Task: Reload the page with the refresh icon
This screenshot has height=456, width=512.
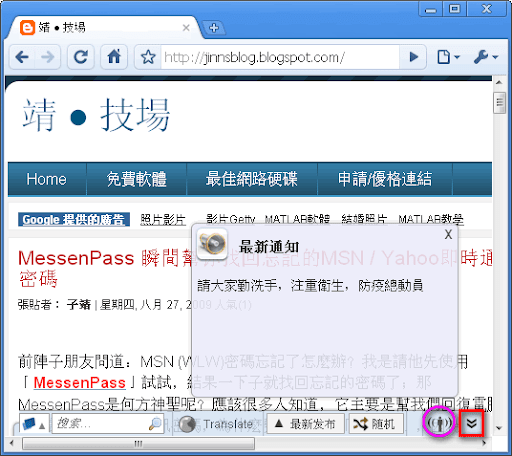Action: pos(81,57)
